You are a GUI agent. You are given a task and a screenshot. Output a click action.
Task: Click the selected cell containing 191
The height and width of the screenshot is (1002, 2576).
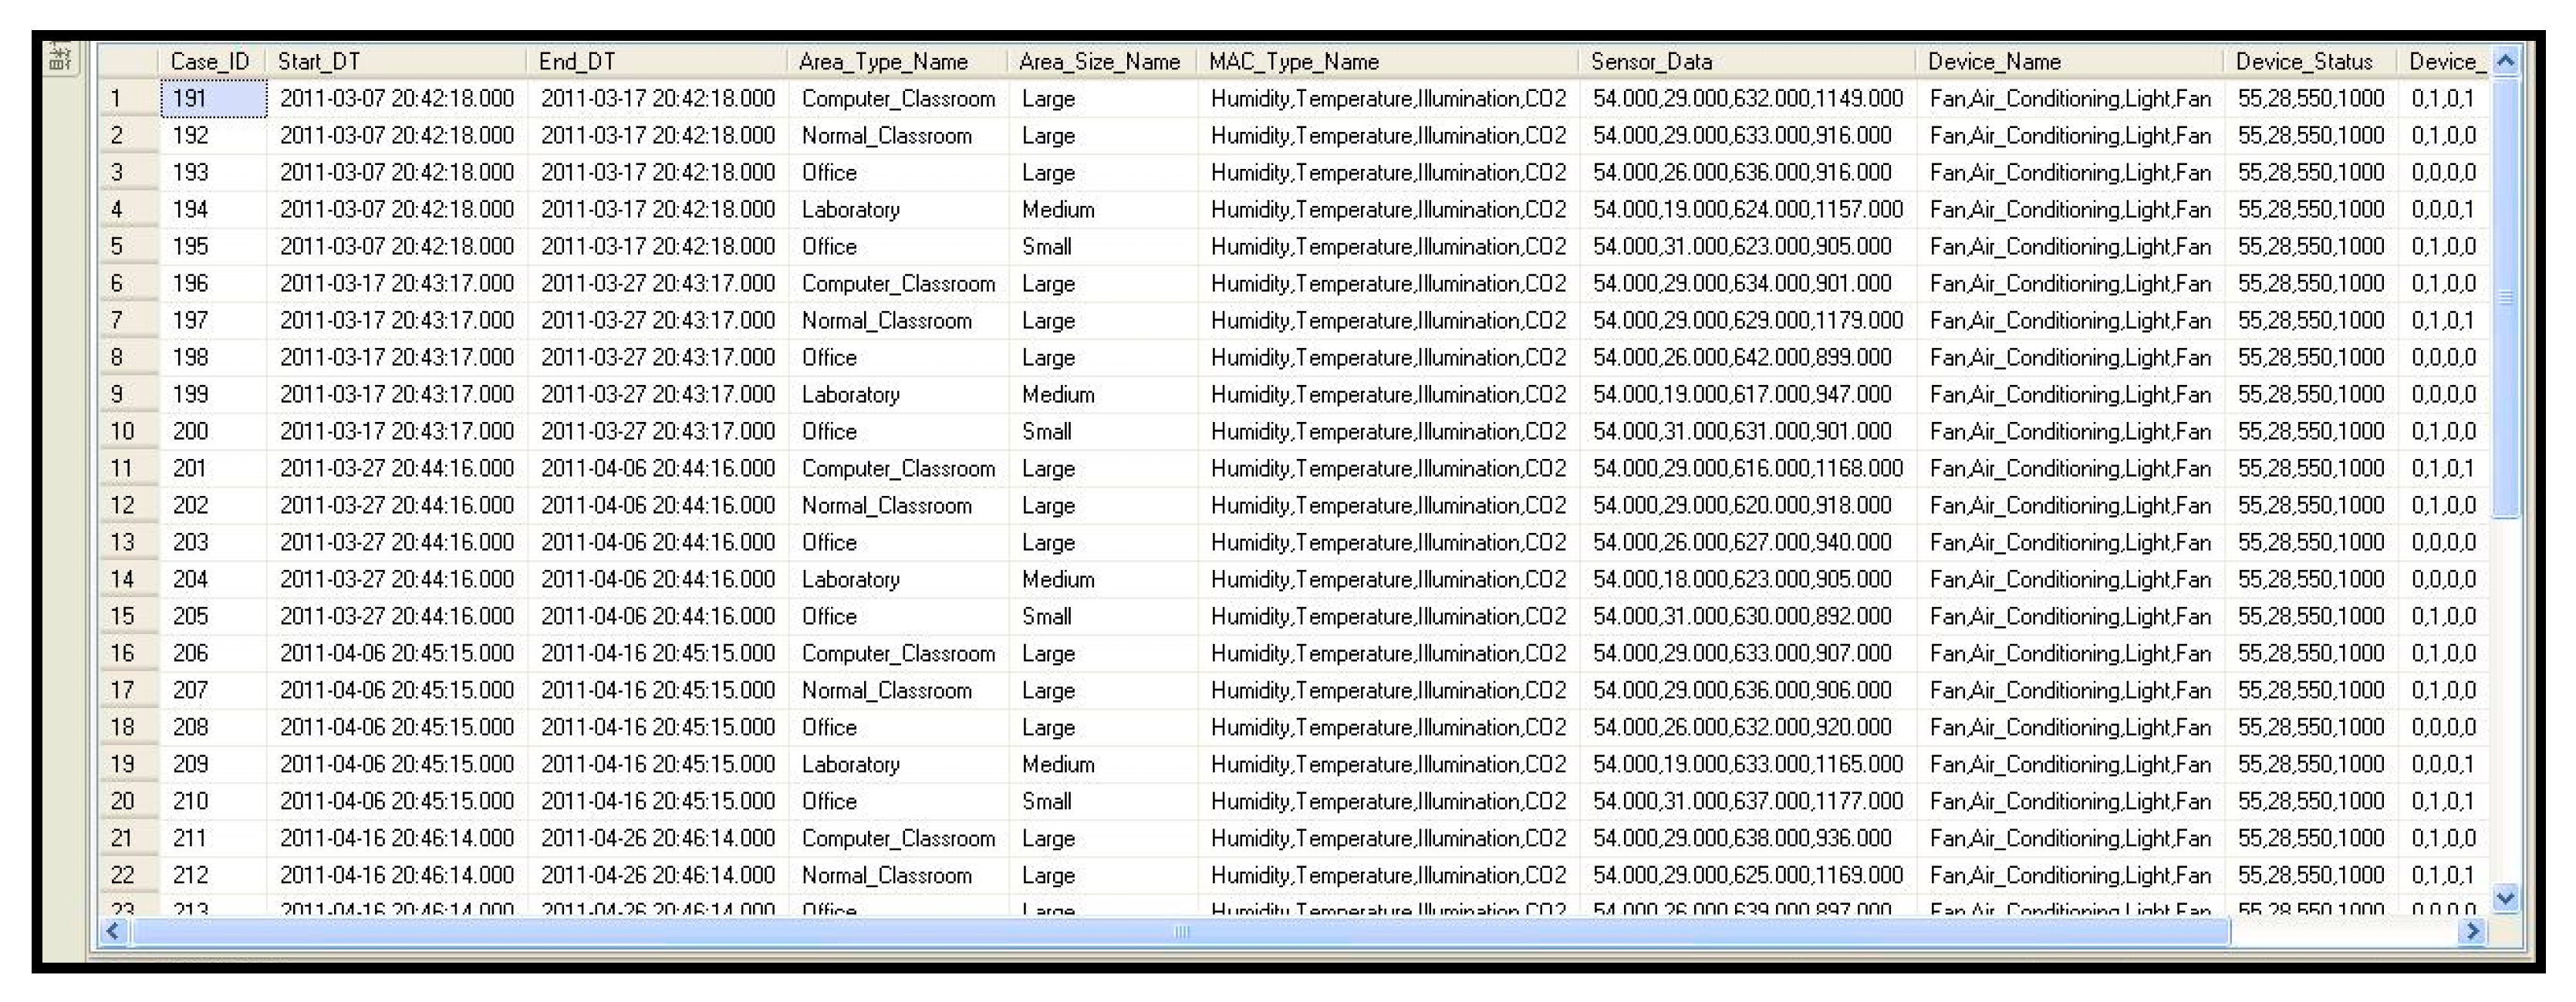(213, 98)
